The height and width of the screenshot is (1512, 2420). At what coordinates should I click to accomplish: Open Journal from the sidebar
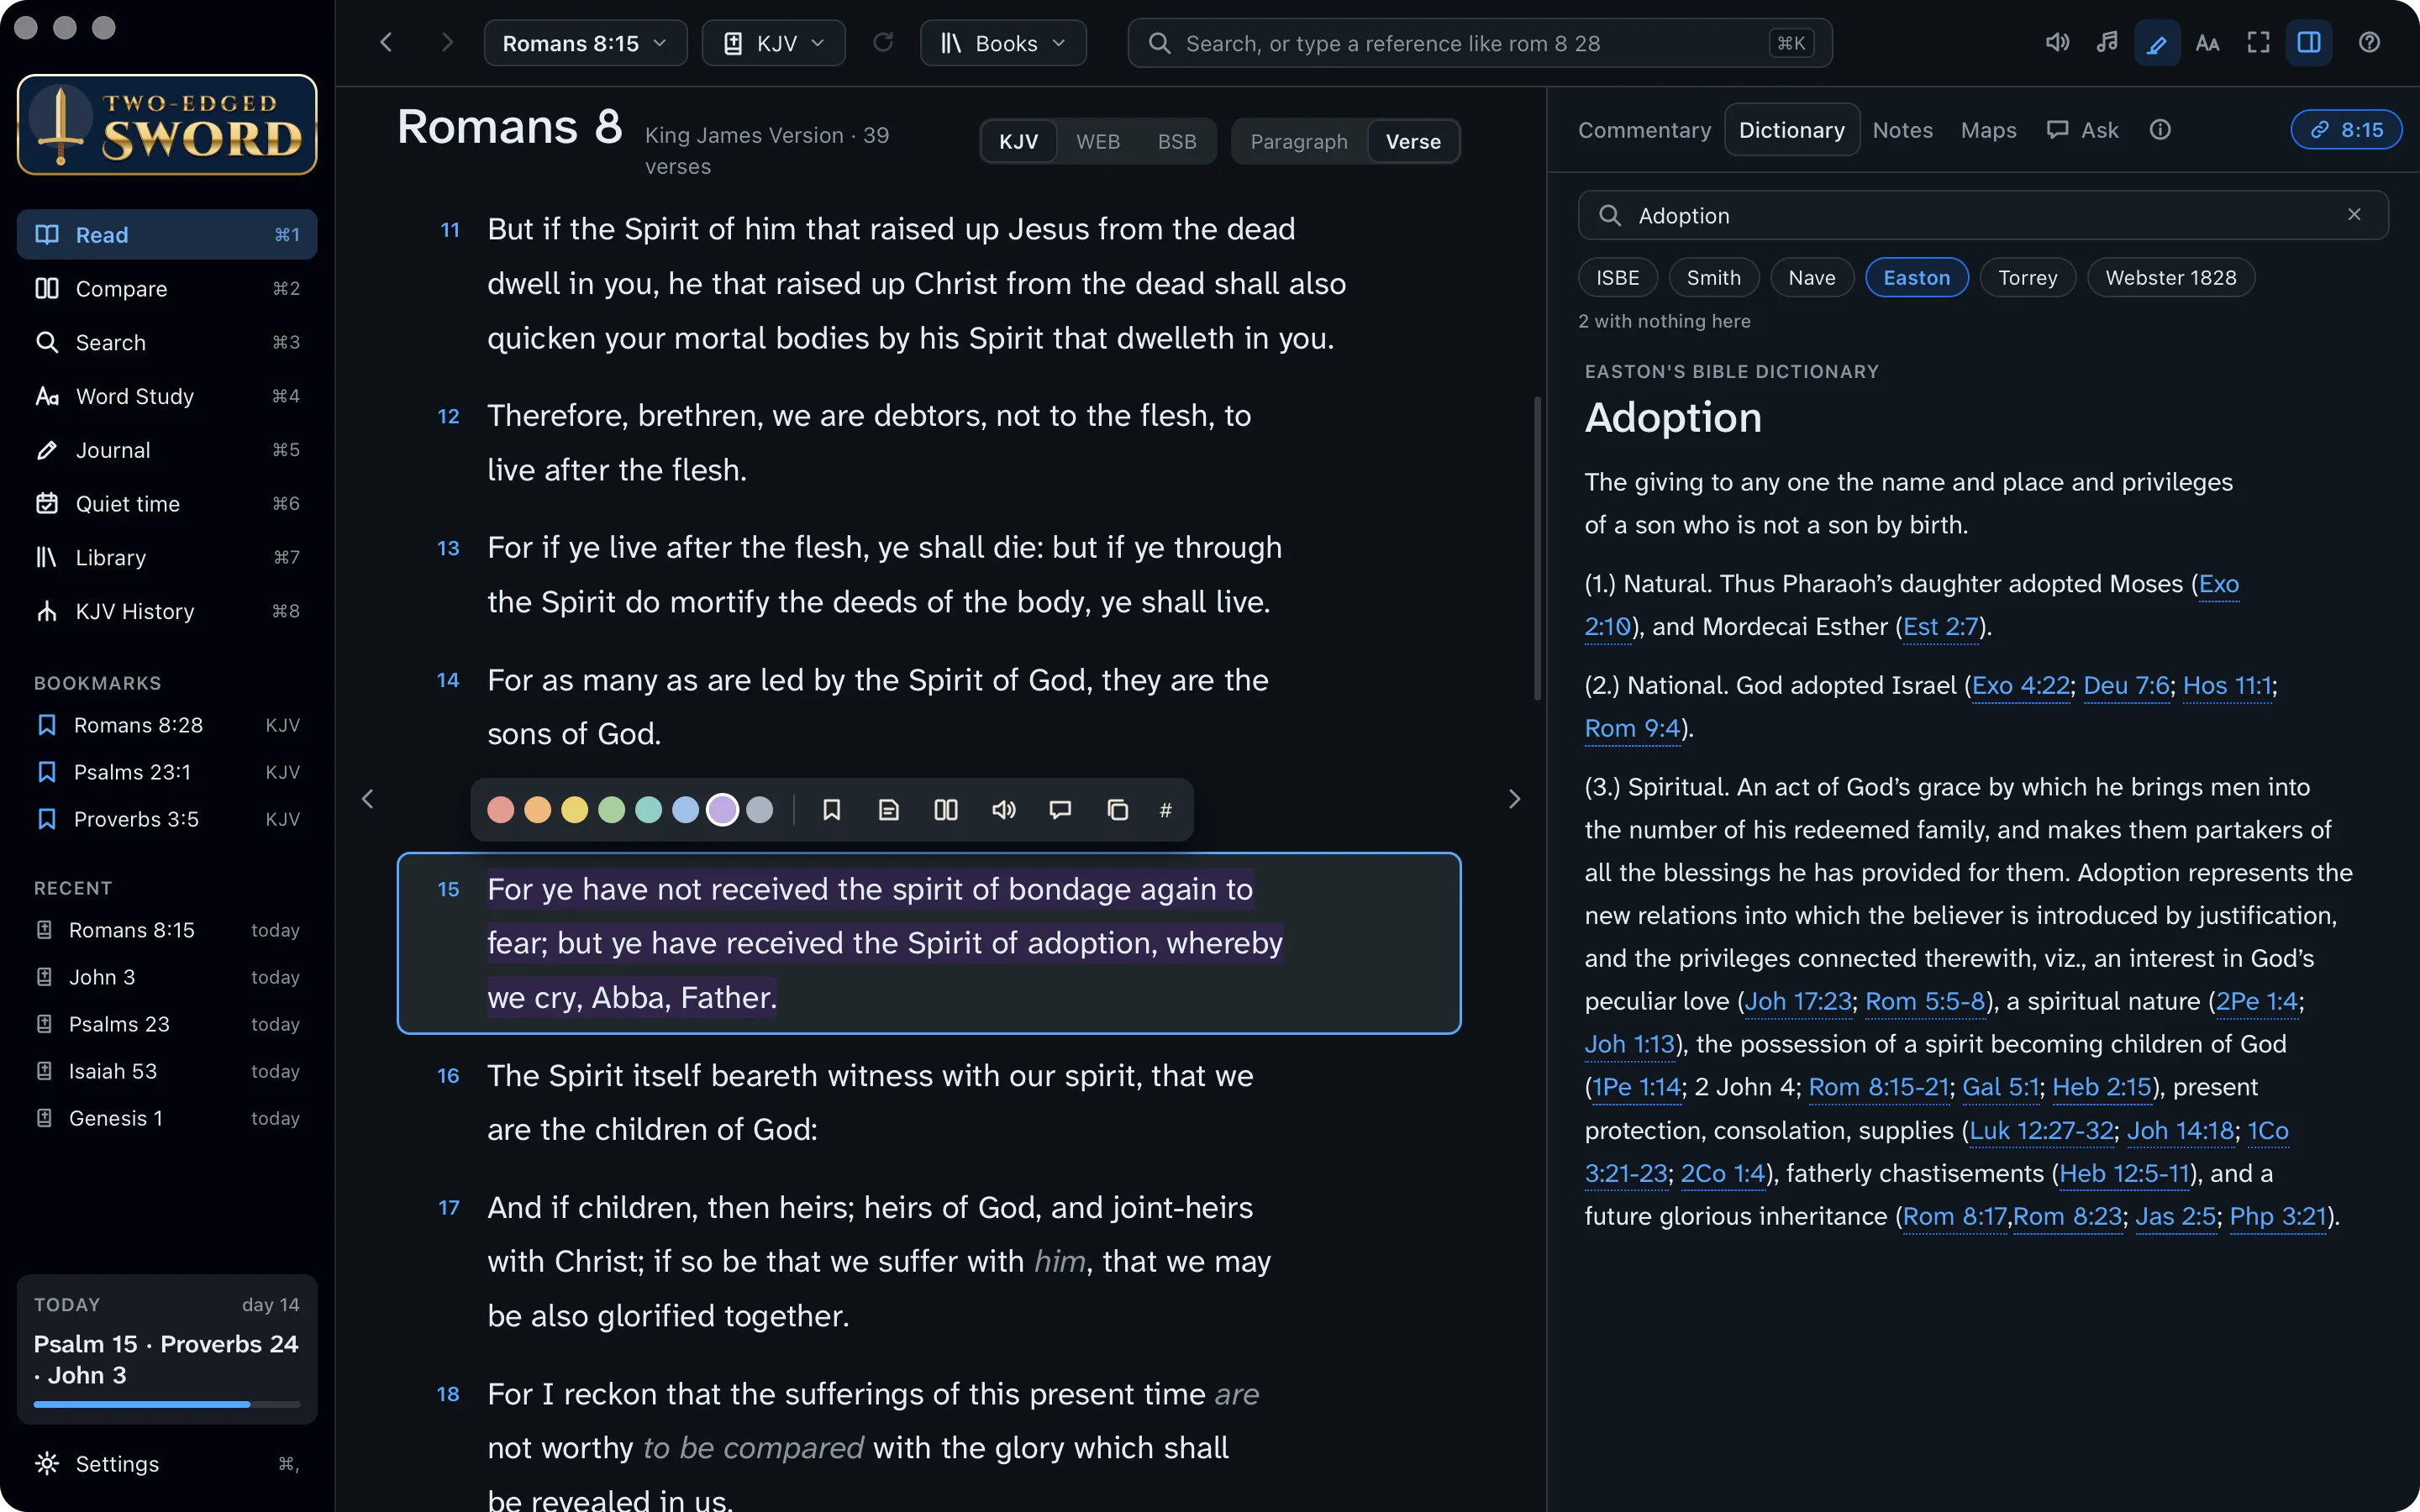point(167,450)
